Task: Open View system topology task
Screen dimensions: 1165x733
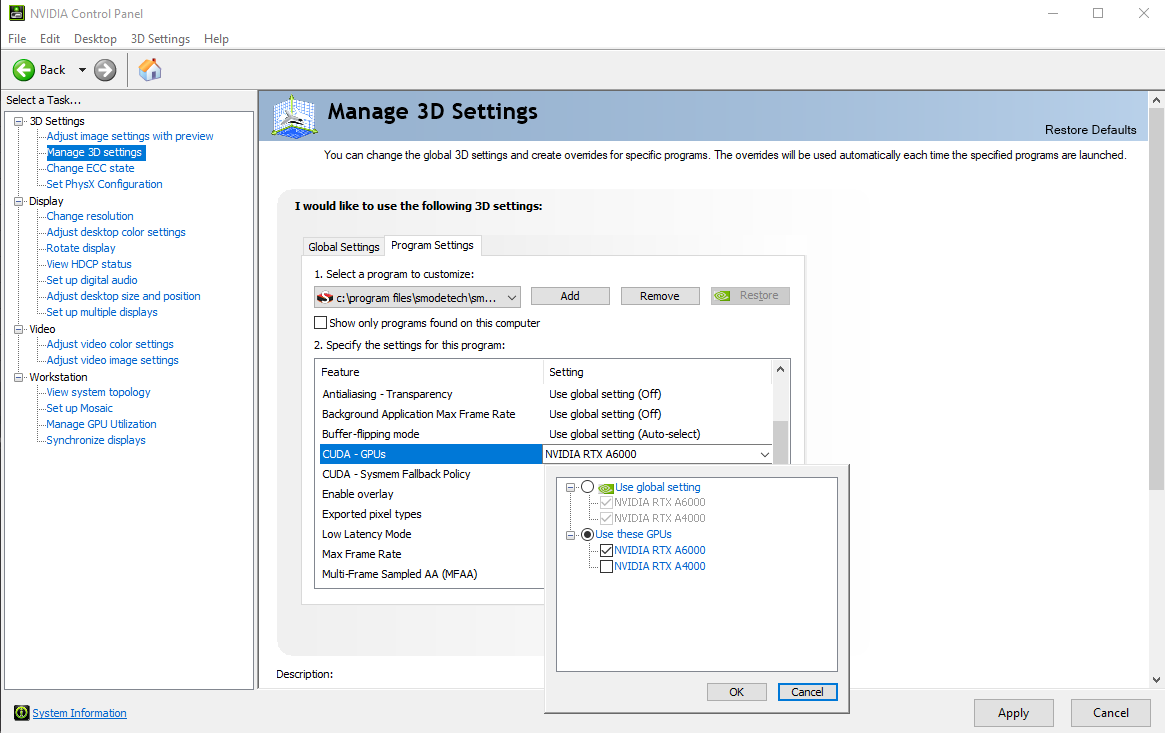Action: click(x=98, y=392)
